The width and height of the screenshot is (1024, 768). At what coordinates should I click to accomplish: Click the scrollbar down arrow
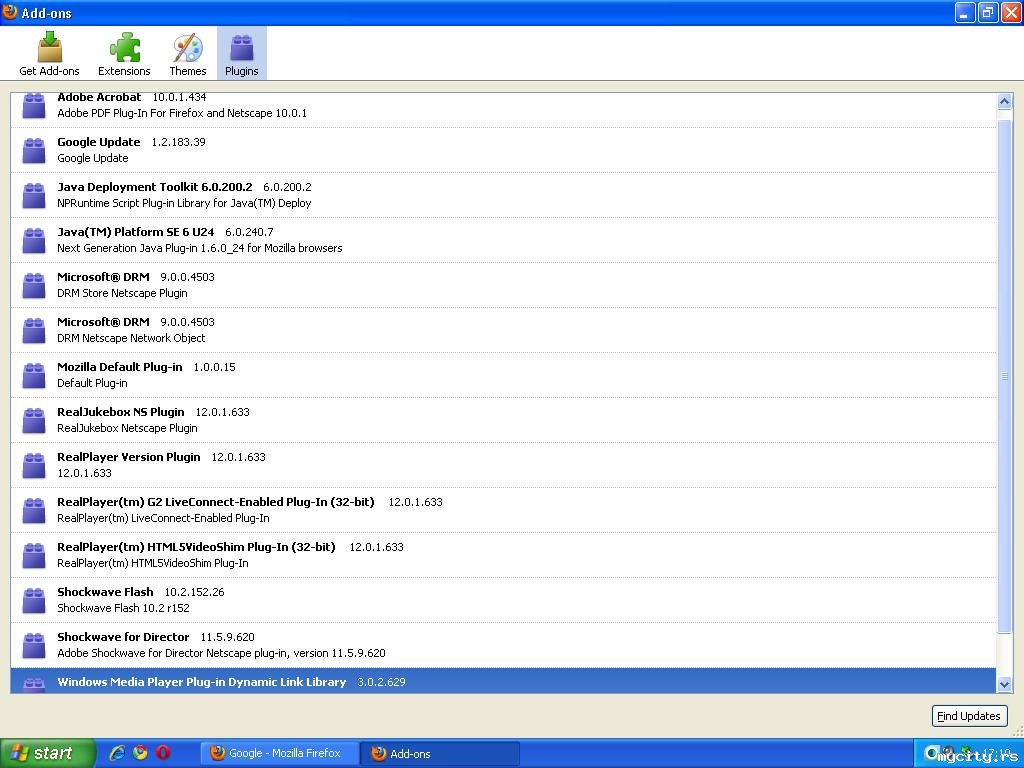point(1004,684)
